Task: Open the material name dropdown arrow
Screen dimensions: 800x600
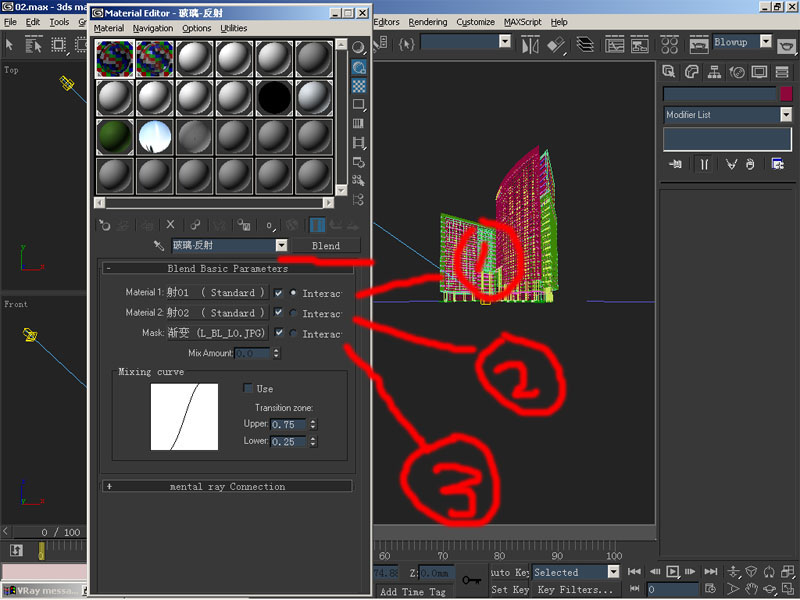Action: pos(282,245)
